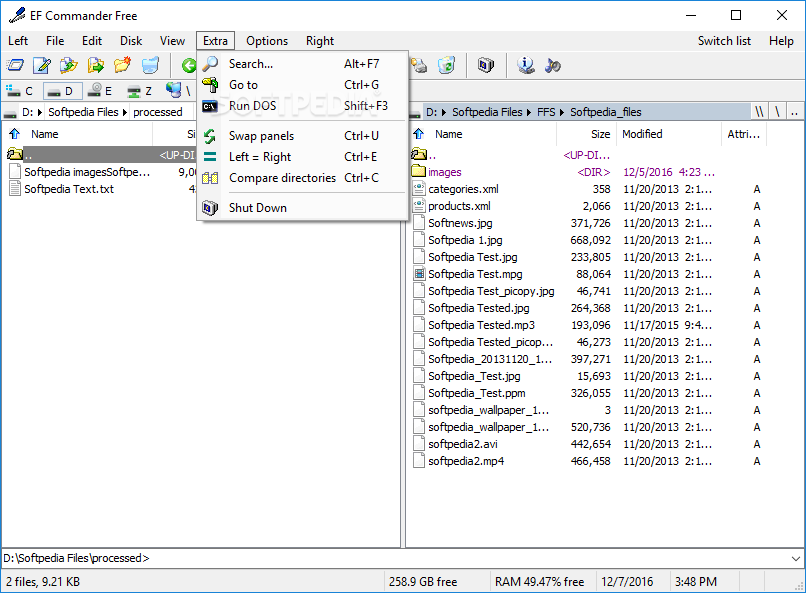Screen dimensions: 806x593
Task: Open the View menu
Action: pyautogui.click(x=172, y=41)
